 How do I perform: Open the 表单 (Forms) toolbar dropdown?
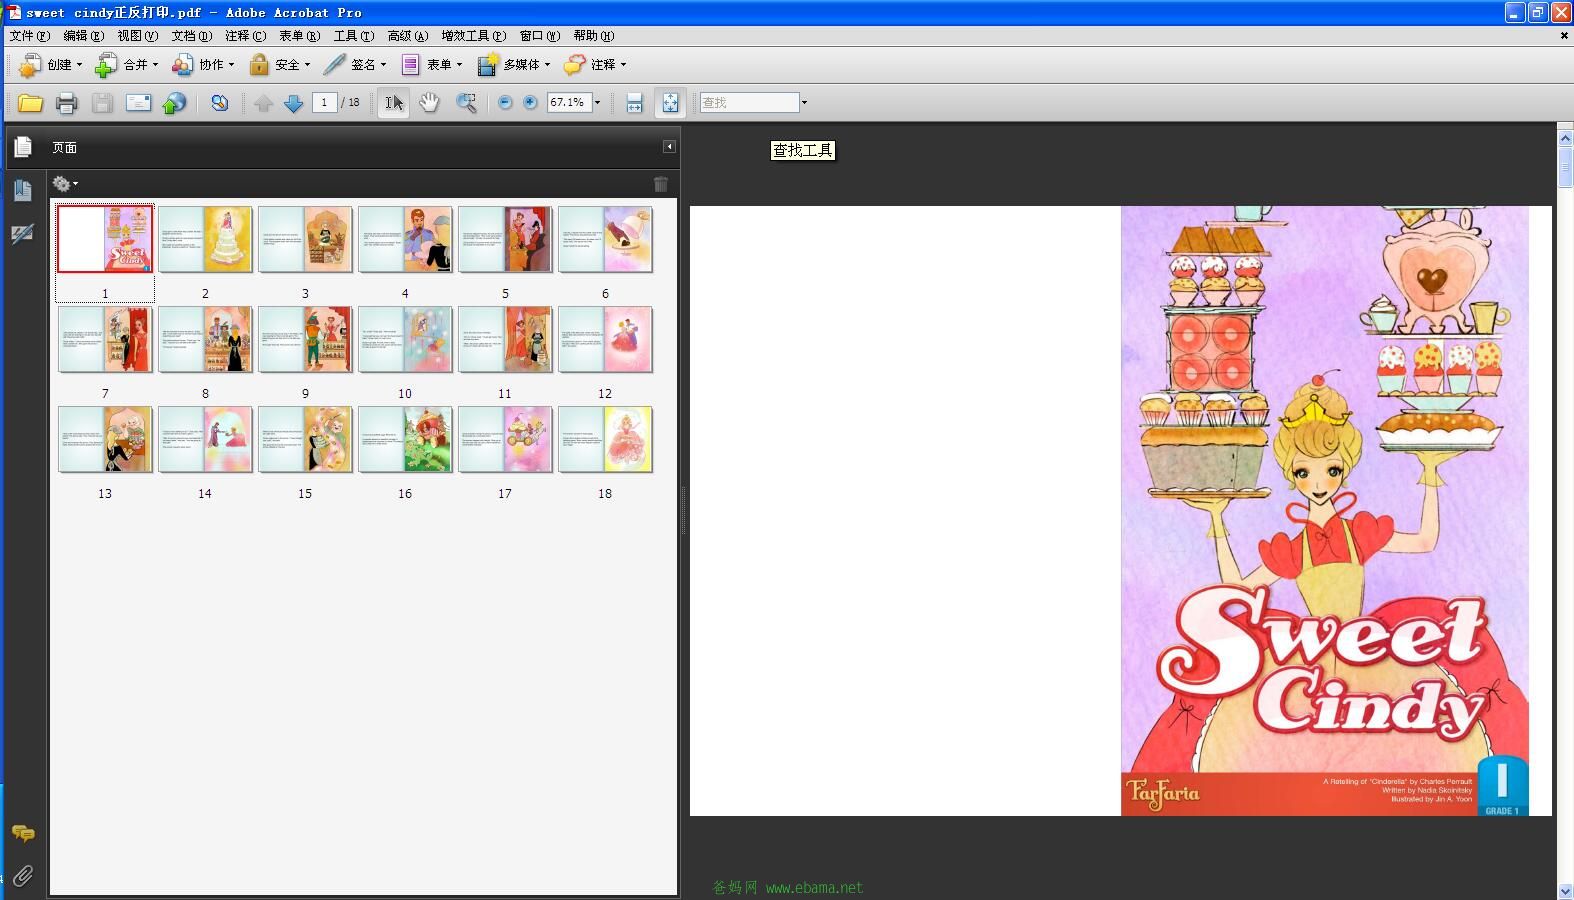point(431,64)
